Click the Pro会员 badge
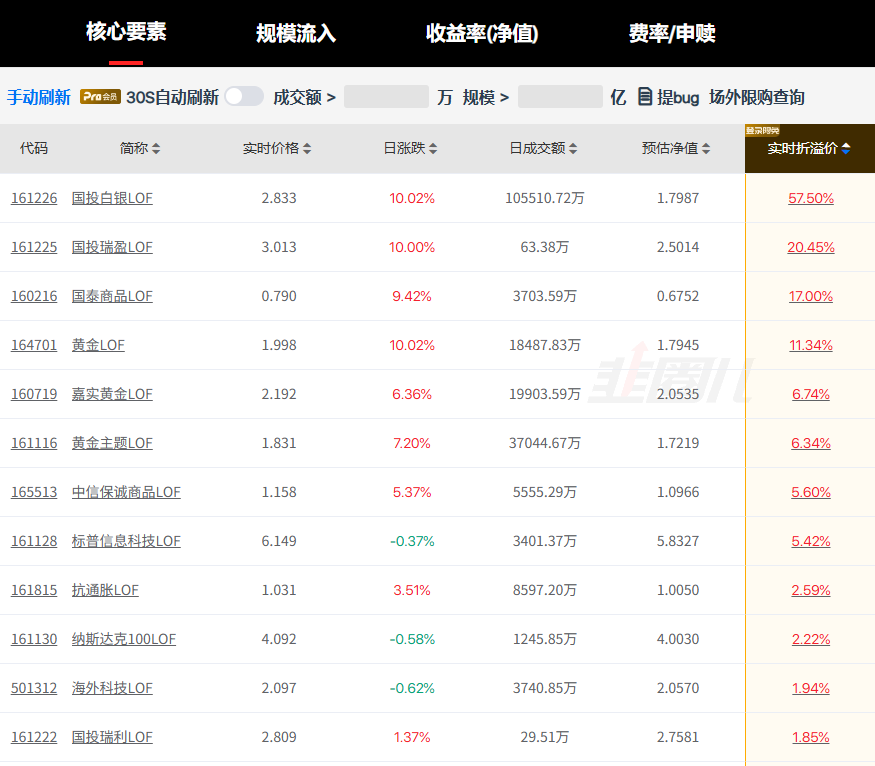 100,97
